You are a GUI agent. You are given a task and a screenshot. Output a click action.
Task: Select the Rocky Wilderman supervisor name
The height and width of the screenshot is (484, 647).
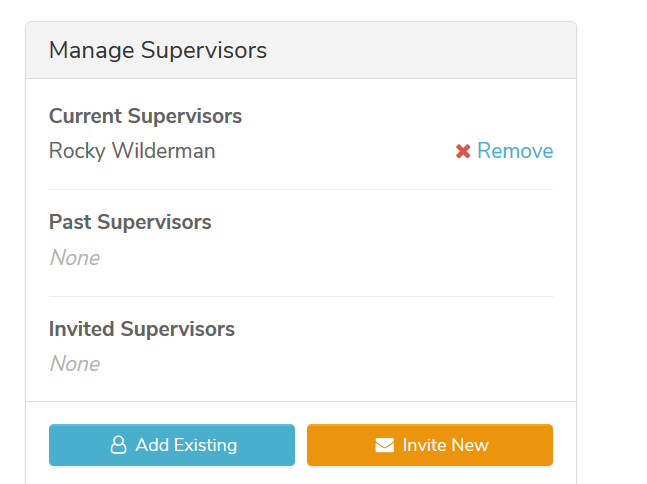click(x=132, y=151)
